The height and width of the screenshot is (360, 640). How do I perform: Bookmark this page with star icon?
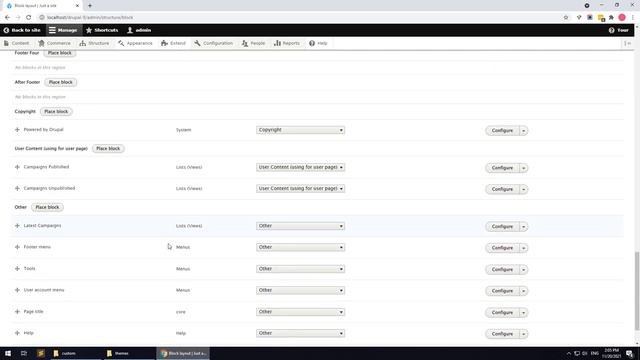(x=566, y=18)
